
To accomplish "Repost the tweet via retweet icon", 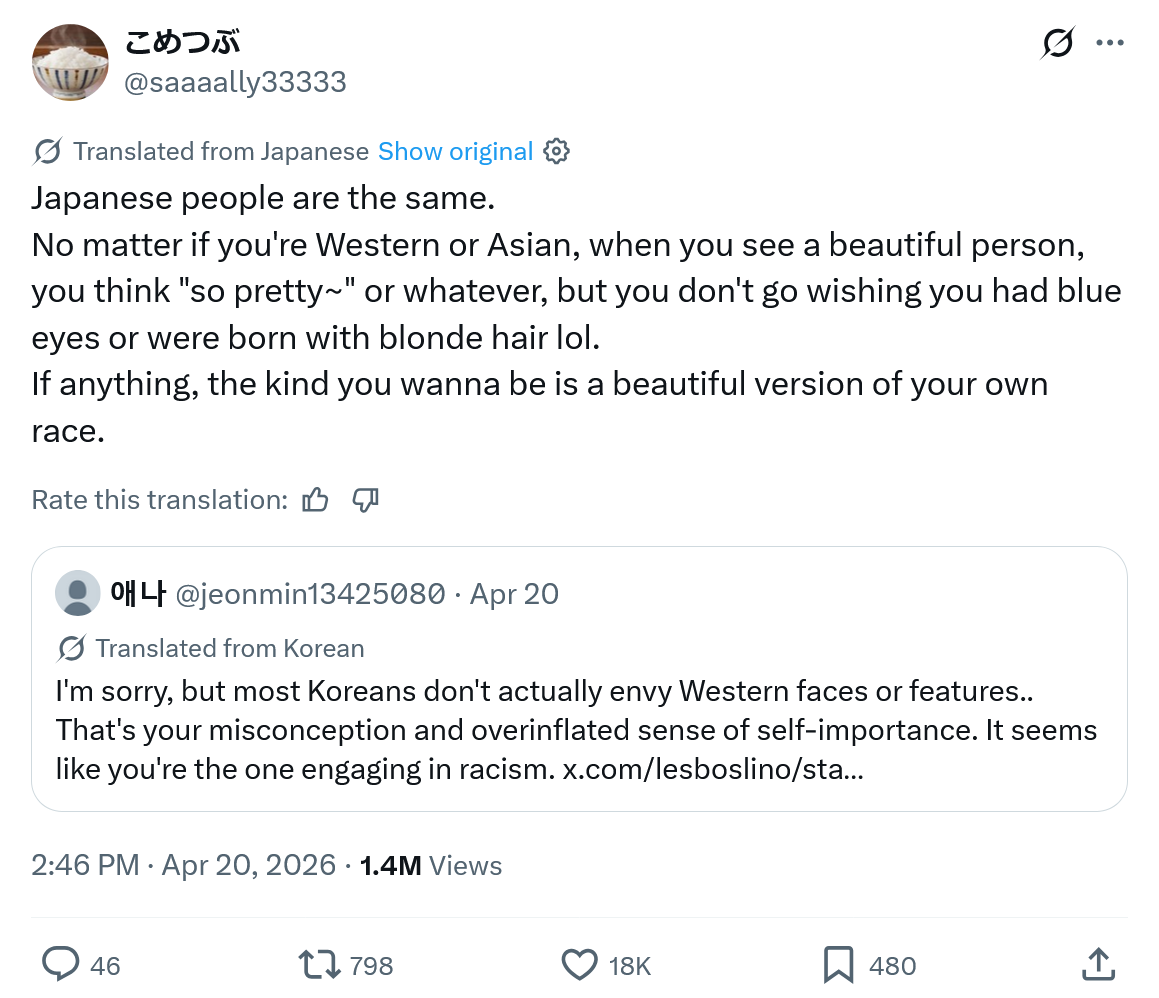I will [319, 965].
